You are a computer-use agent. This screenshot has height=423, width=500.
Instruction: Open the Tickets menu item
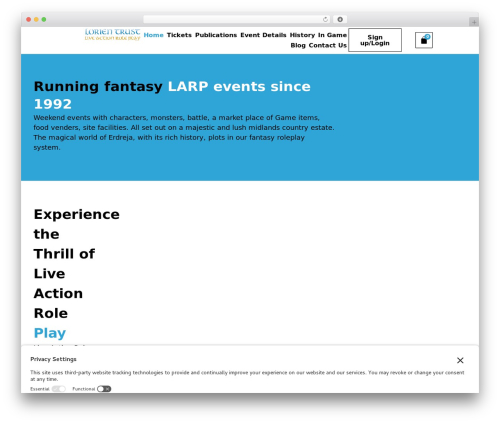(x=179, y=35)
